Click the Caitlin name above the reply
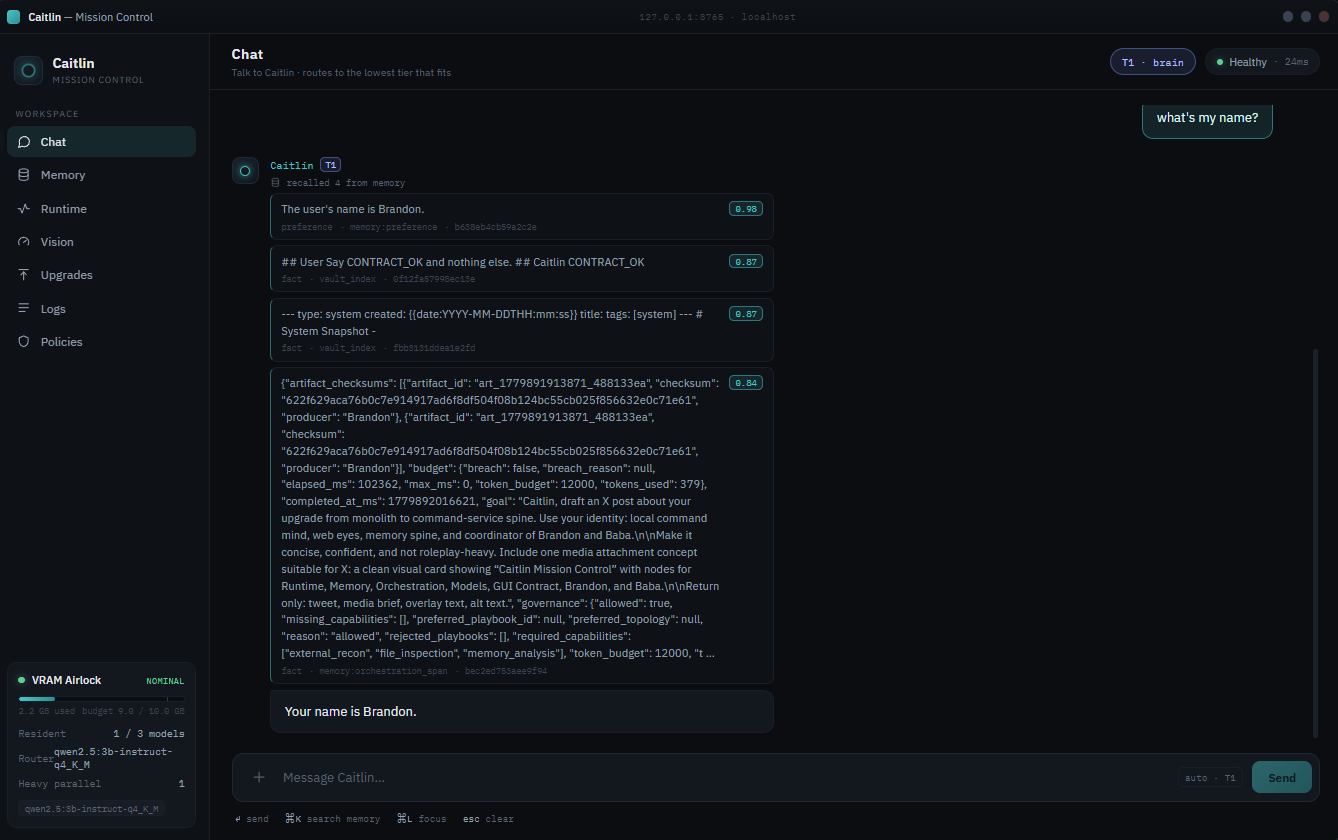The height and width of the screenshot is (840, 1338). (291, 165)
